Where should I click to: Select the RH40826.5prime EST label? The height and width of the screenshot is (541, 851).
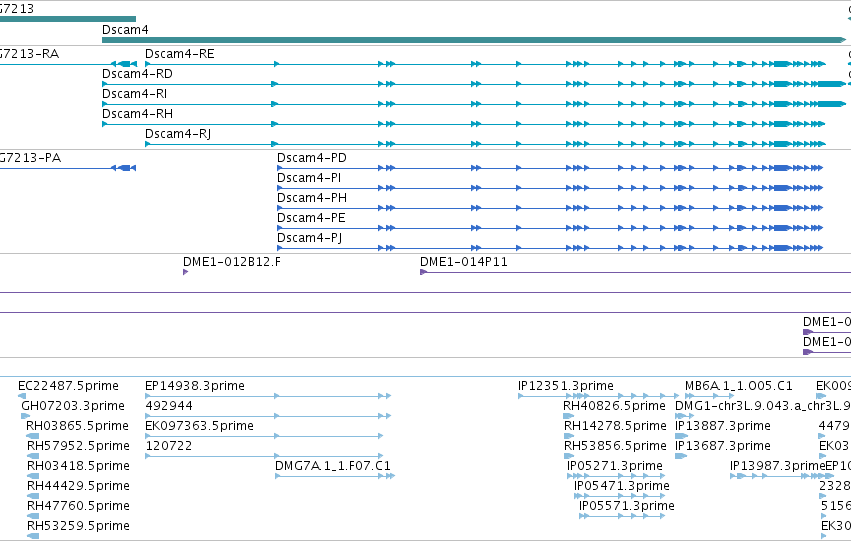tap(614, 406)
